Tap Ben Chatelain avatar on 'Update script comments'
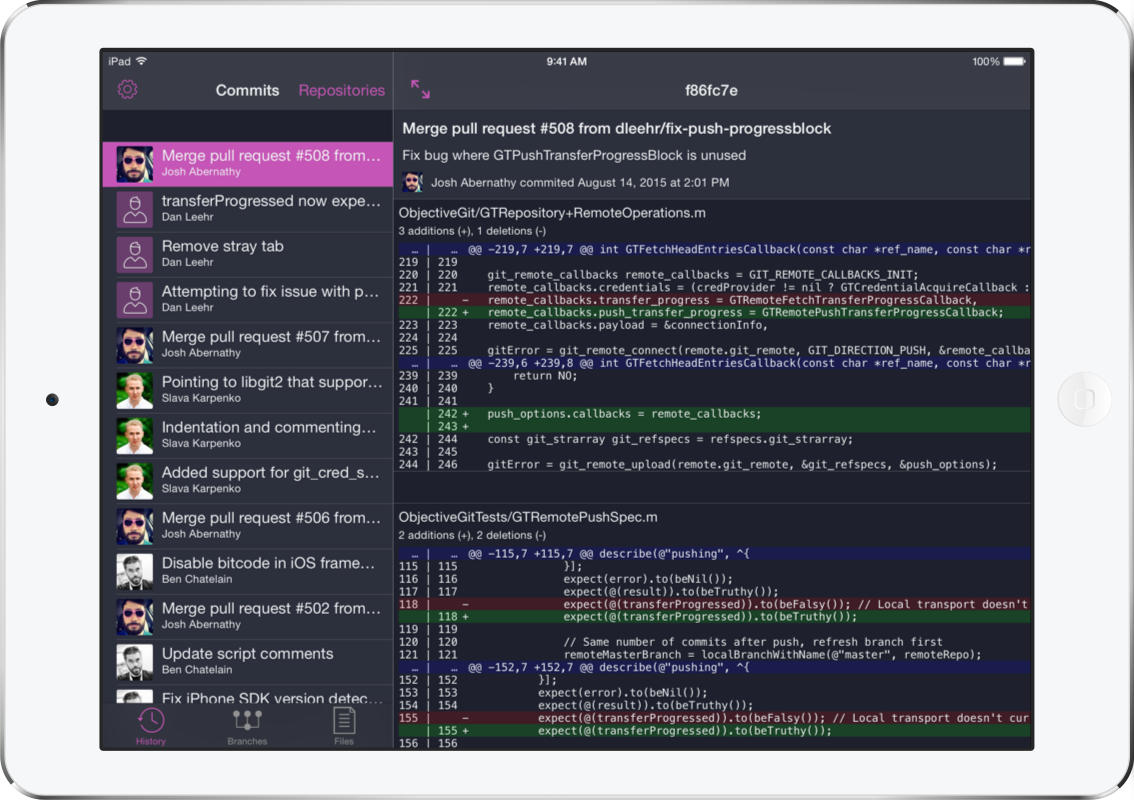Viewport: 1134px width, 800px height. pos(135,662)
